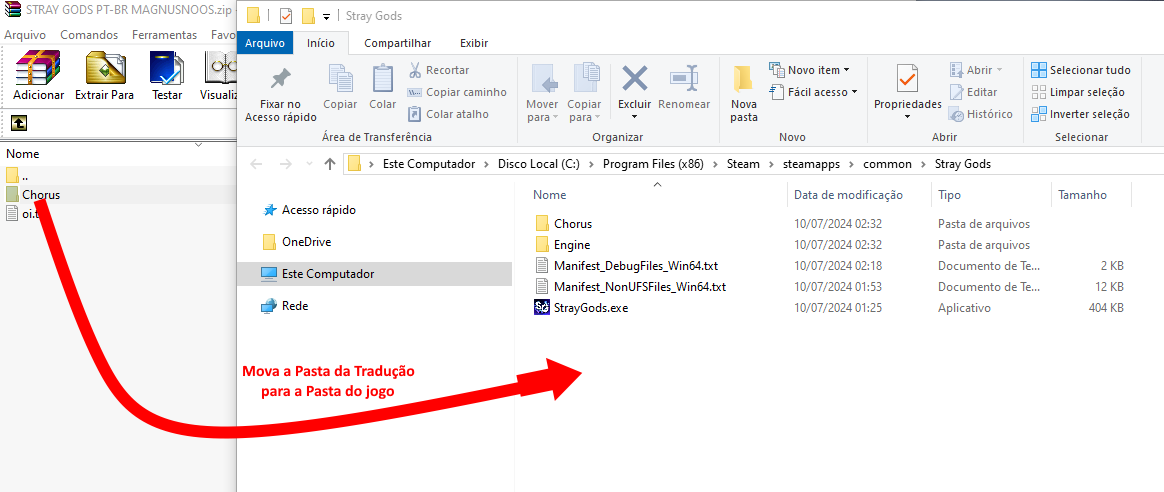Switch to the Início ribbon tab
The image size is (1164, 492).
click(x=321, y=43)
